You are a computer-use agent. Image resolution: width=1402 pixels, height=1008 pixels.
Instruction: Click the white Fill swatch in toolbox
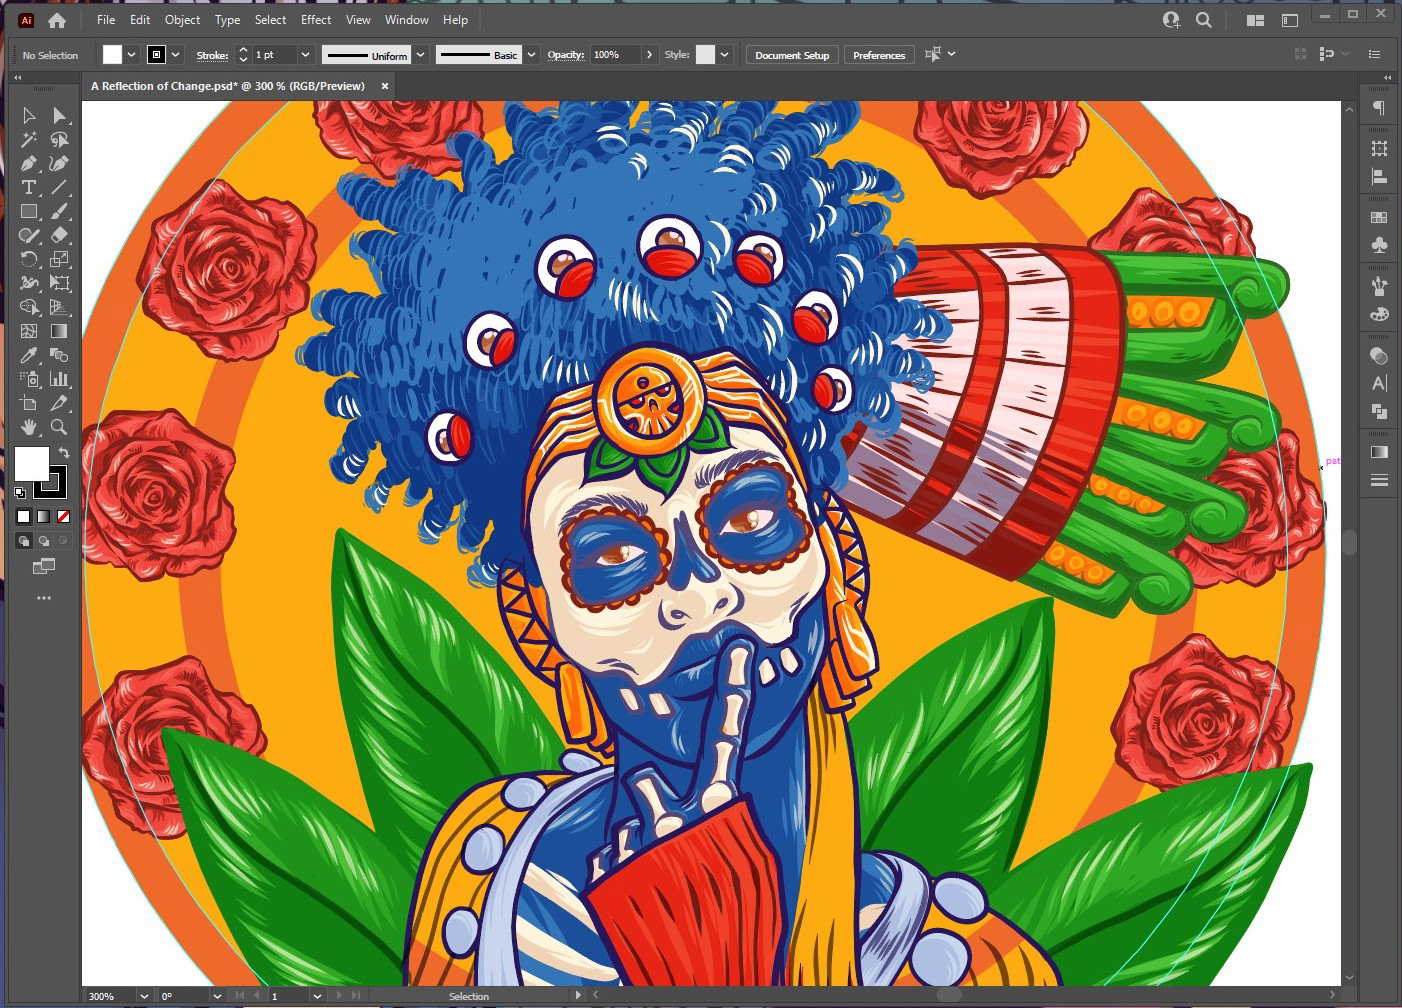pos(31,464)
